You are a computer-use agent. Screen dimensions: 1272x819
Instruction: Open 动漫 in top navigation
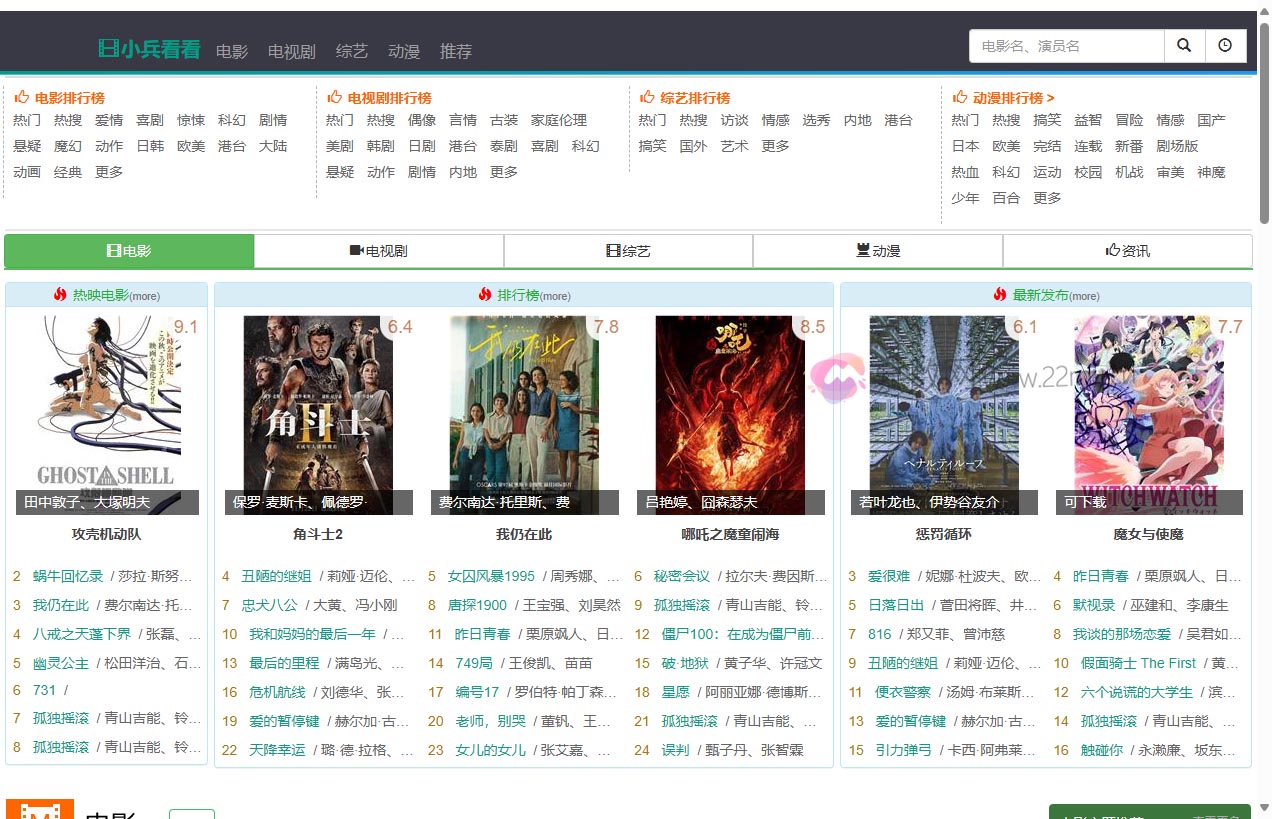[x=404, y=51]
